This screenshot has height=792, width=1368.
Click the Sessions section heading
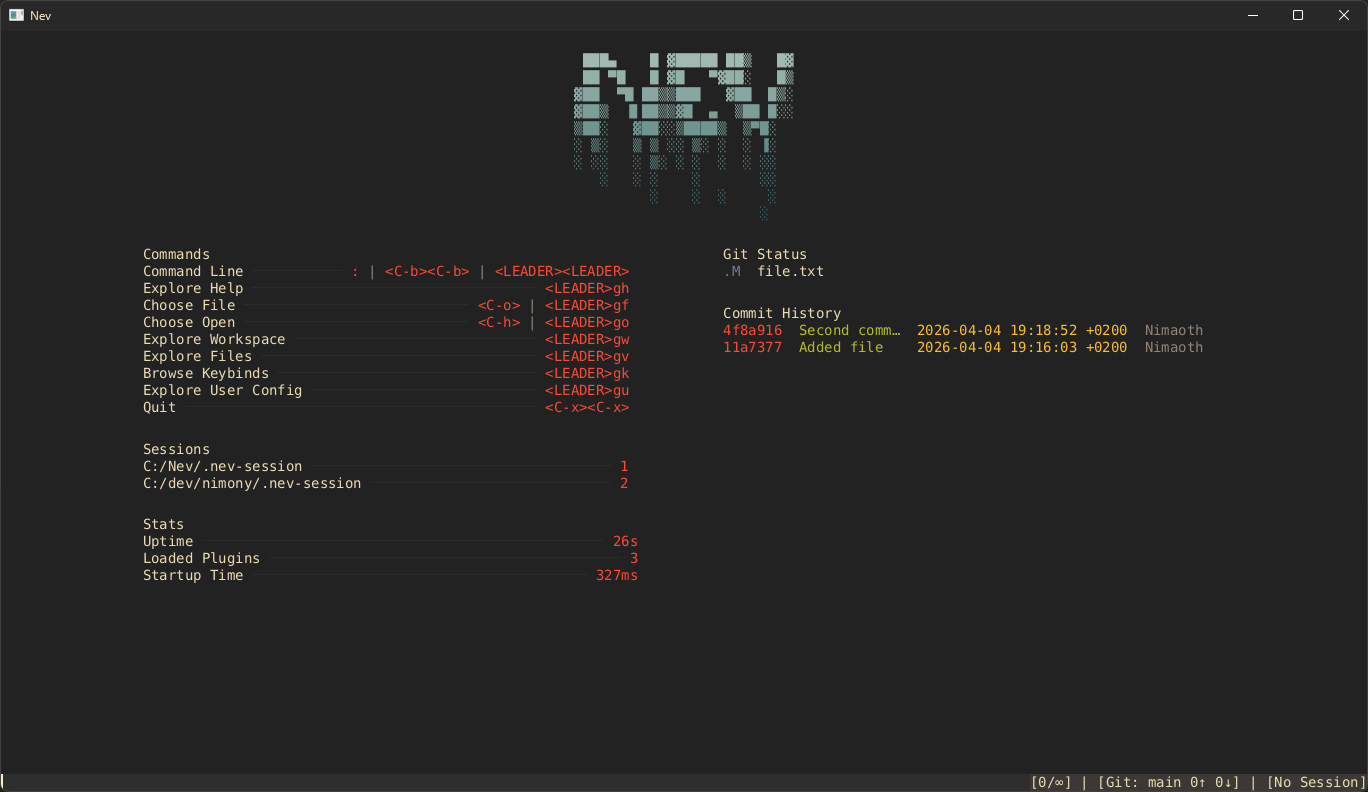[x=177, y=449]
